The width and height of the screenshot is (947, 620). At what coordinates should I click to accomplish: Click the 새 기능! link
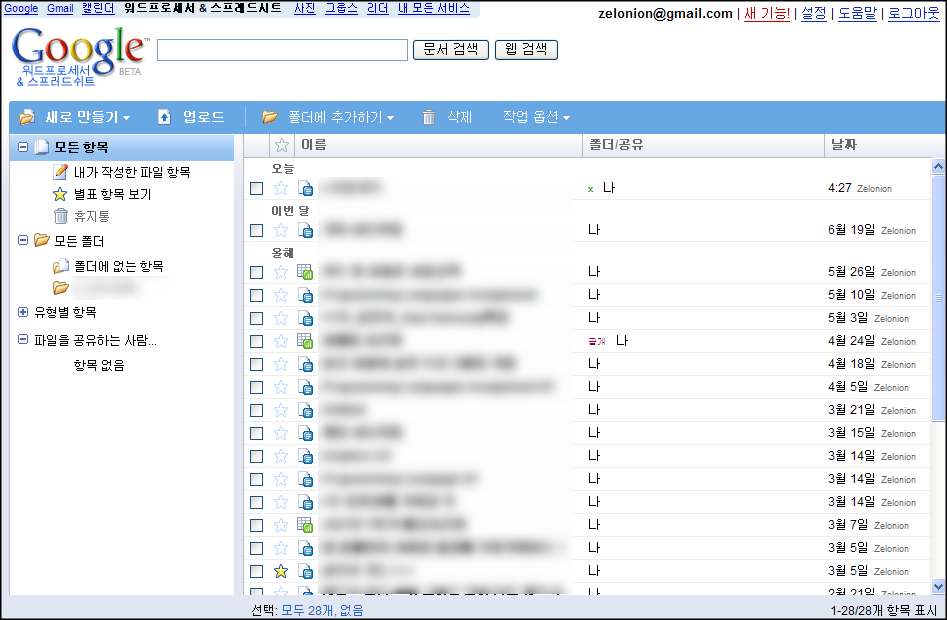pyautogui.click(x=767, y=13)
